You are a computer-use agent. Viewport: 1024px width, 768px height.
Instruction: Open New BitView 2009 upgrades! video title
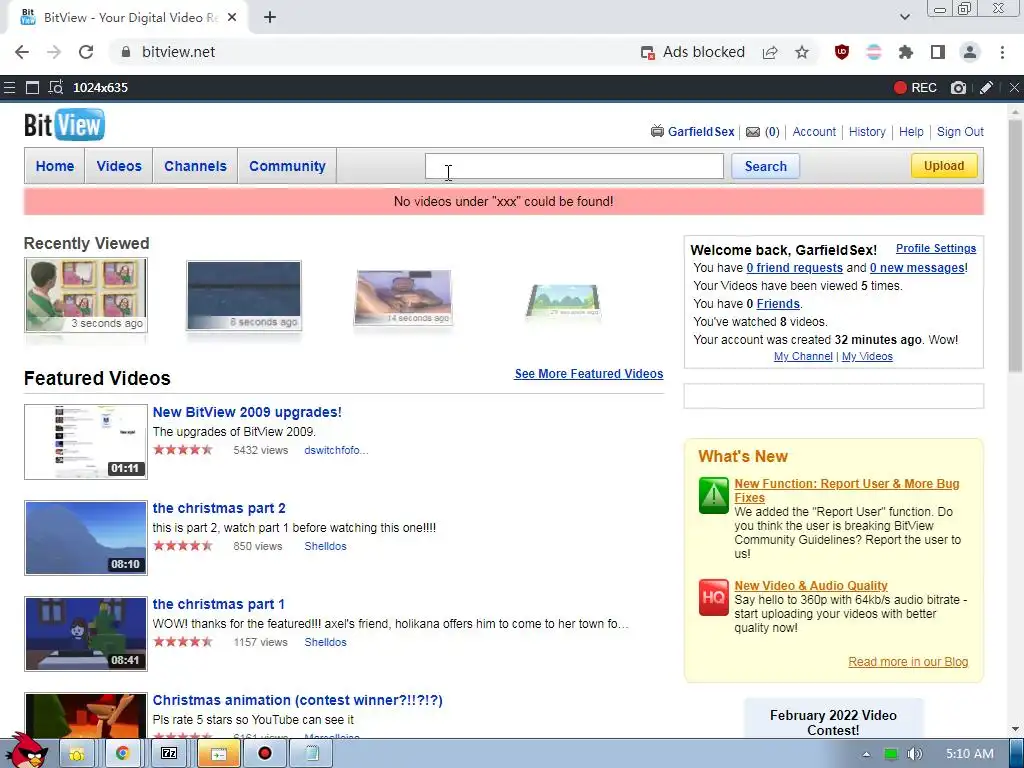point(247,412)
